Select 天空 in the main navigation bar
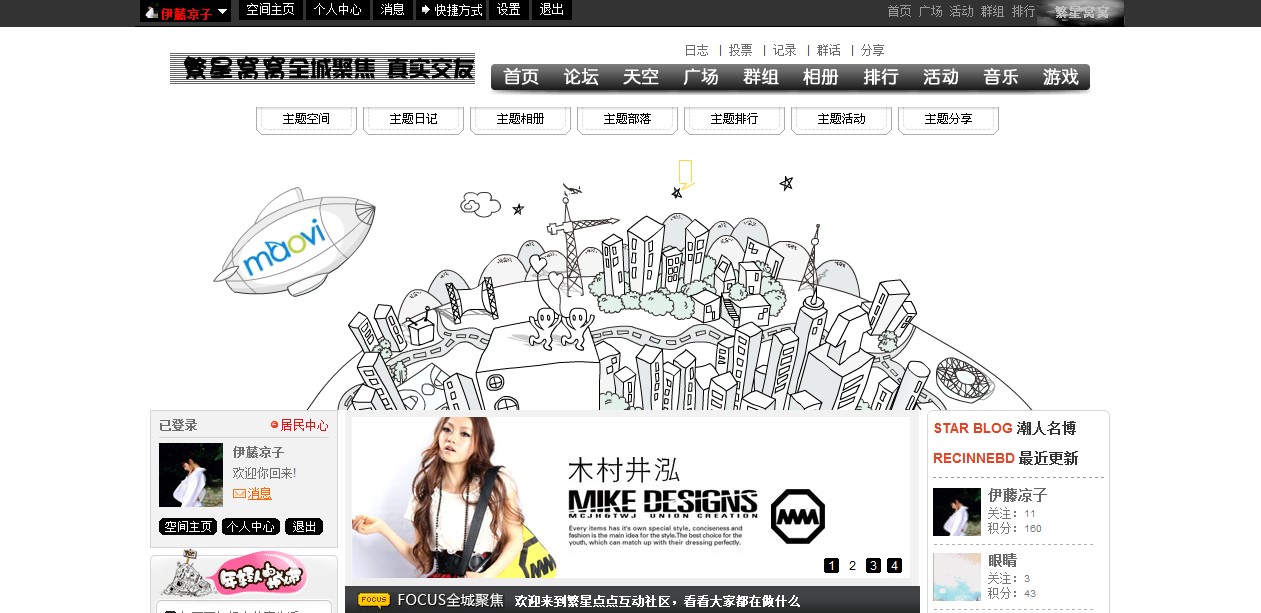 641,77
